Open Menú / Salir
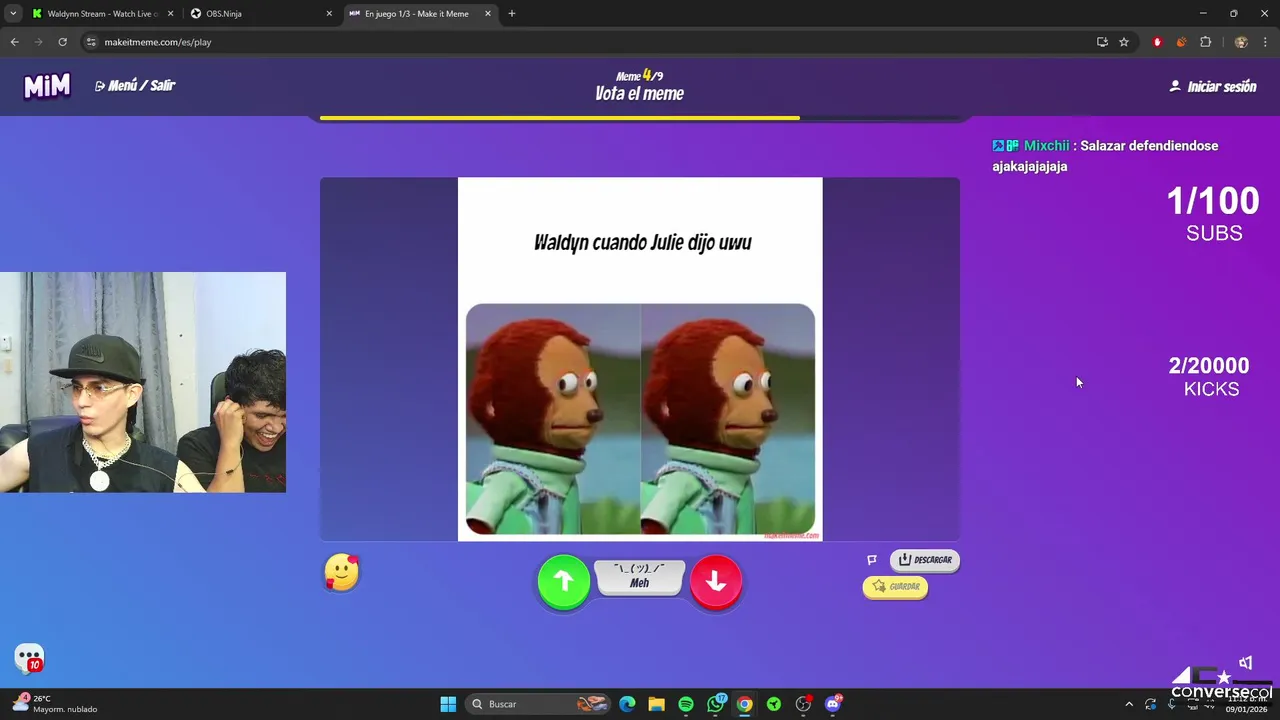This screenshot has width=1280, height=720. (x=135, y=86)
